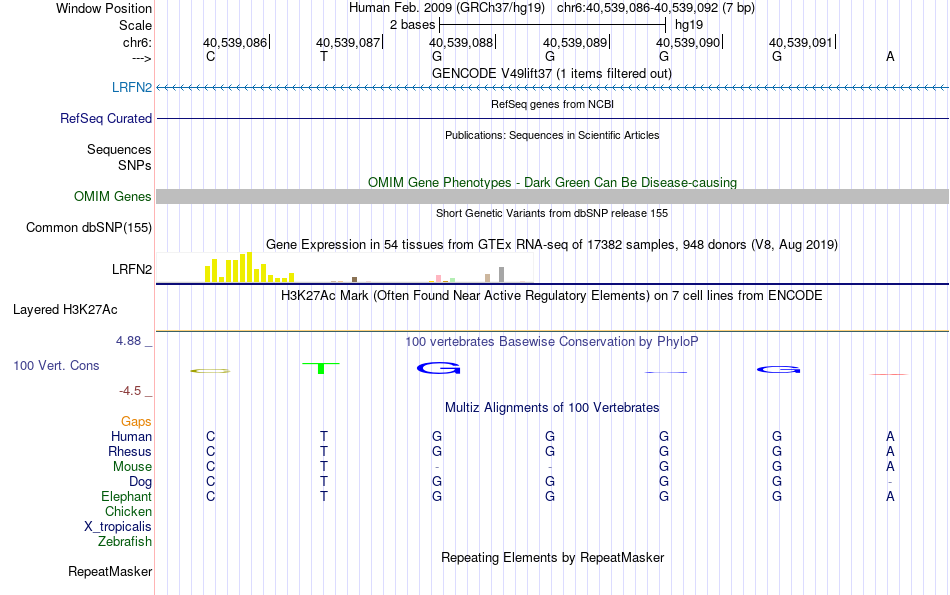Viewport: 950px width, 595px height.
Task: Open the Repeating Elements by RepeatMasker title
Action: tap(552, 557)
